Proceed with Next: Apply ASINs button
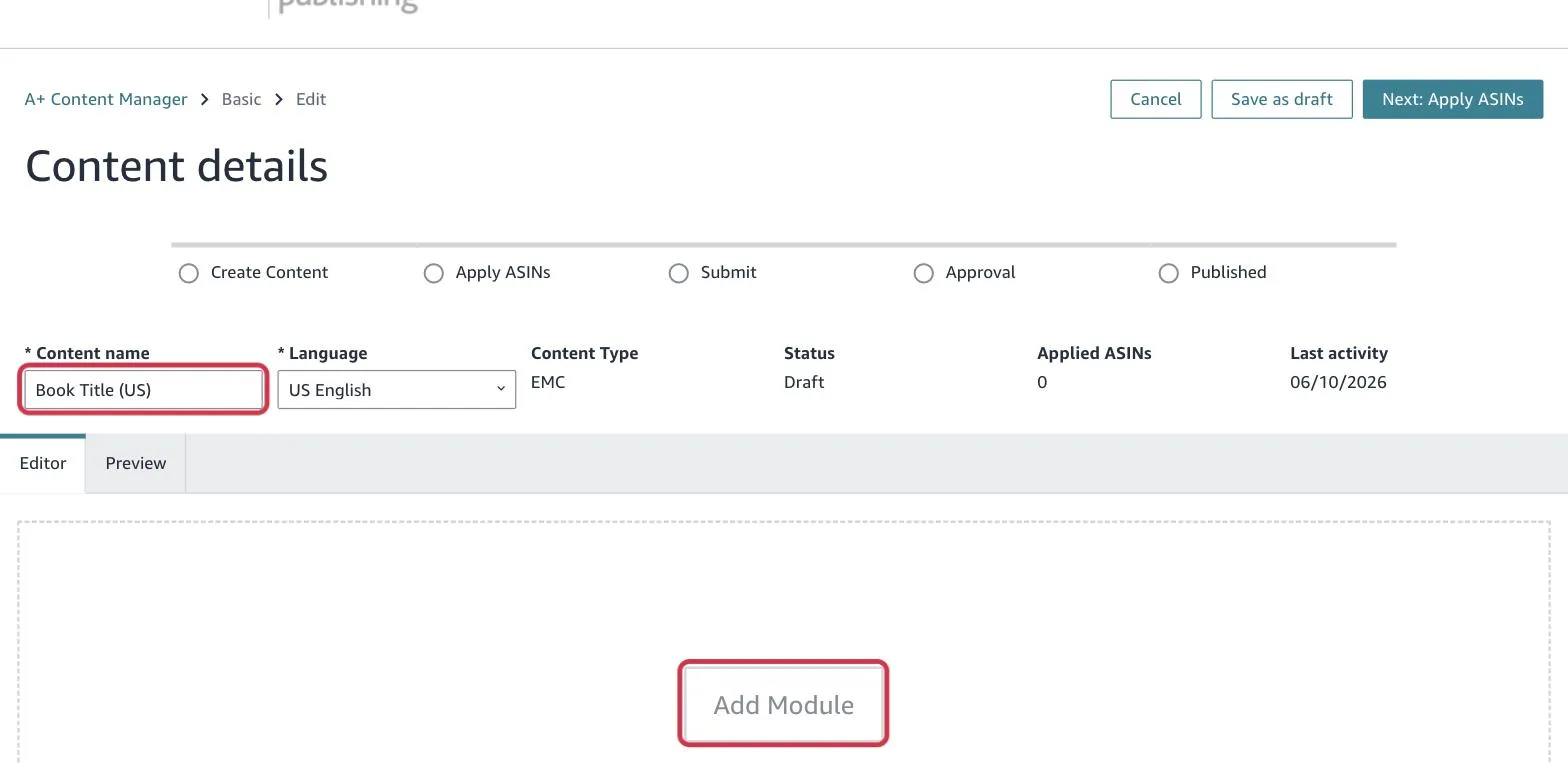 (1453, 99)
